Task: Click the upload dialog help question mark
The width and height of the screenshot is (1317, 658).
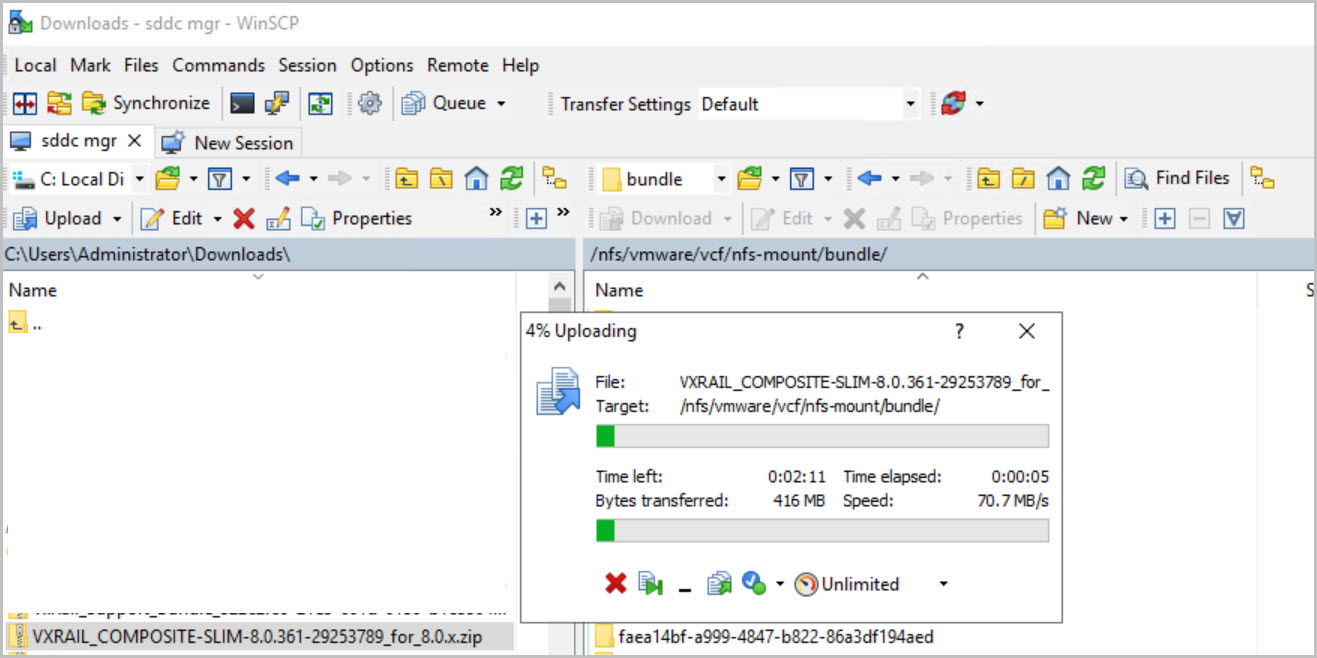Action: click(x=959, y=331)
